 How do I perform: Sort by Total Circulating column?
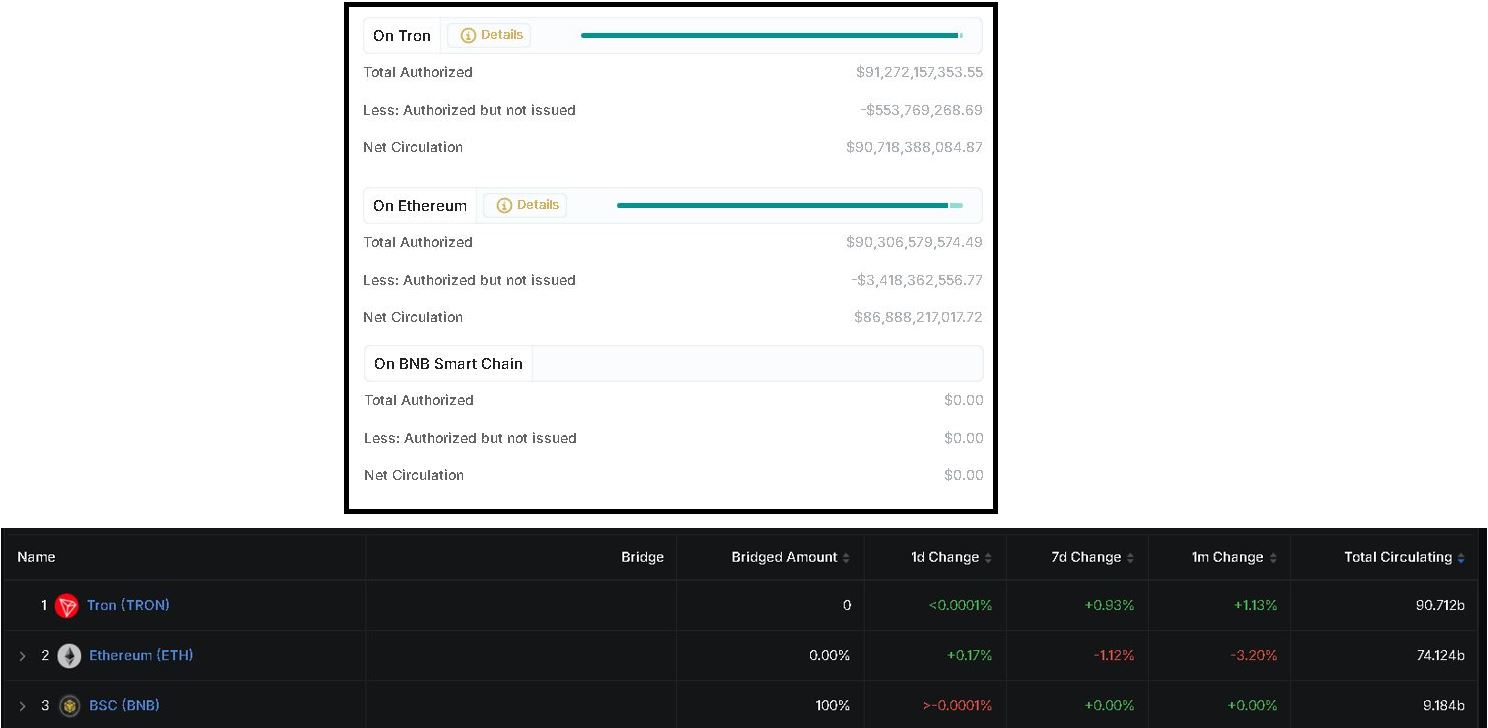(1404, 557)
